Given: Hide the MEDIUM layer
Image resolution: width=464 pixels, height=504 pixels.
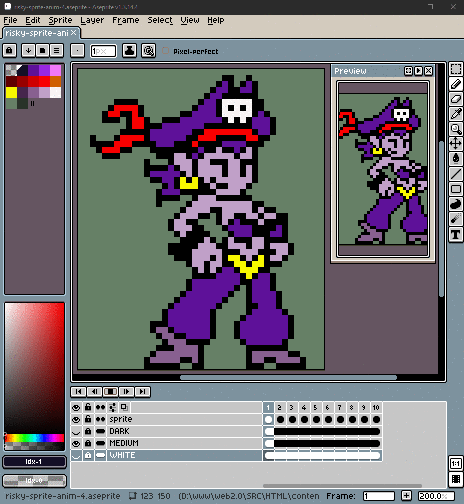Looking at the screenshot, I should pyautogui.click(x=76, y=443).
